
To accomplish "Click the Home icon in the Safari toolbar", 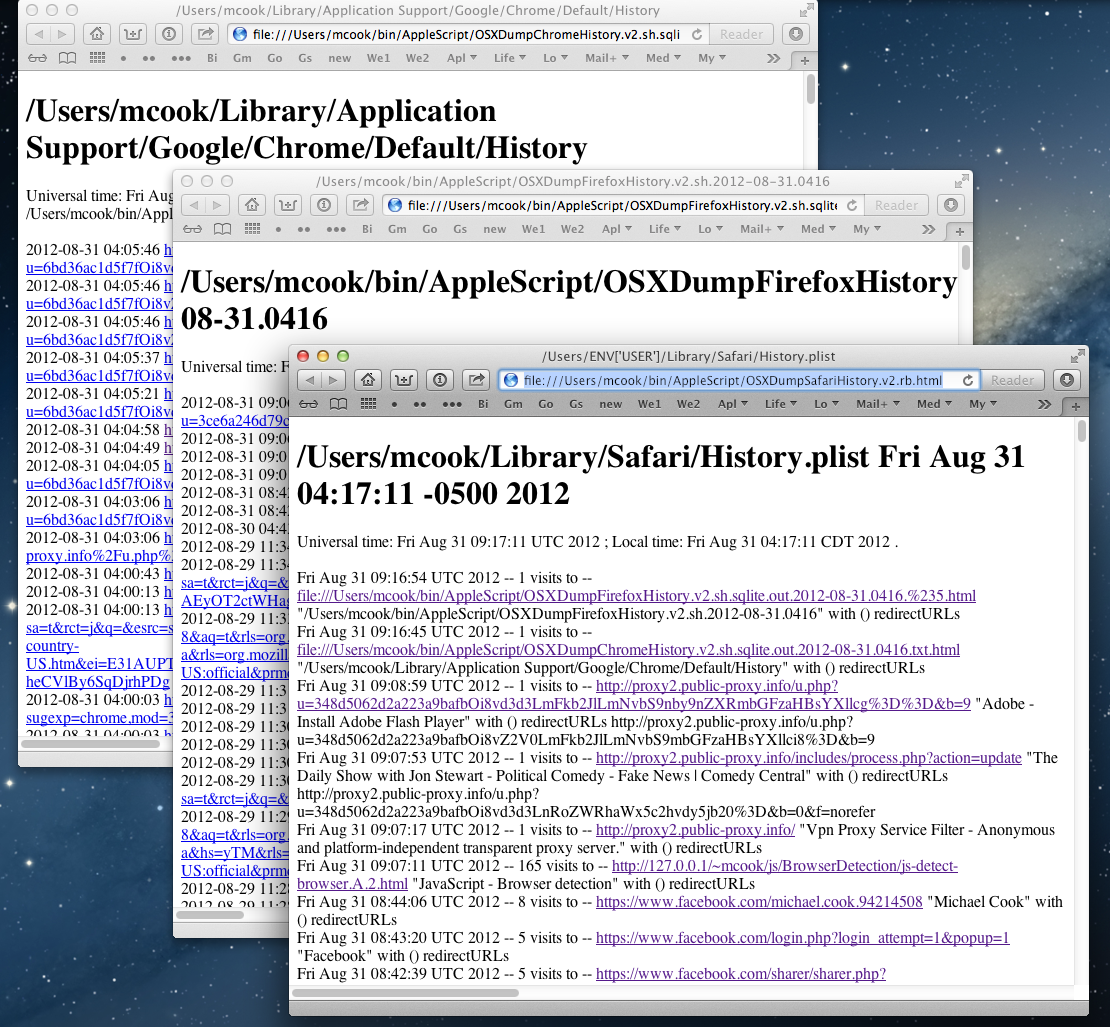I will (368, 380).
